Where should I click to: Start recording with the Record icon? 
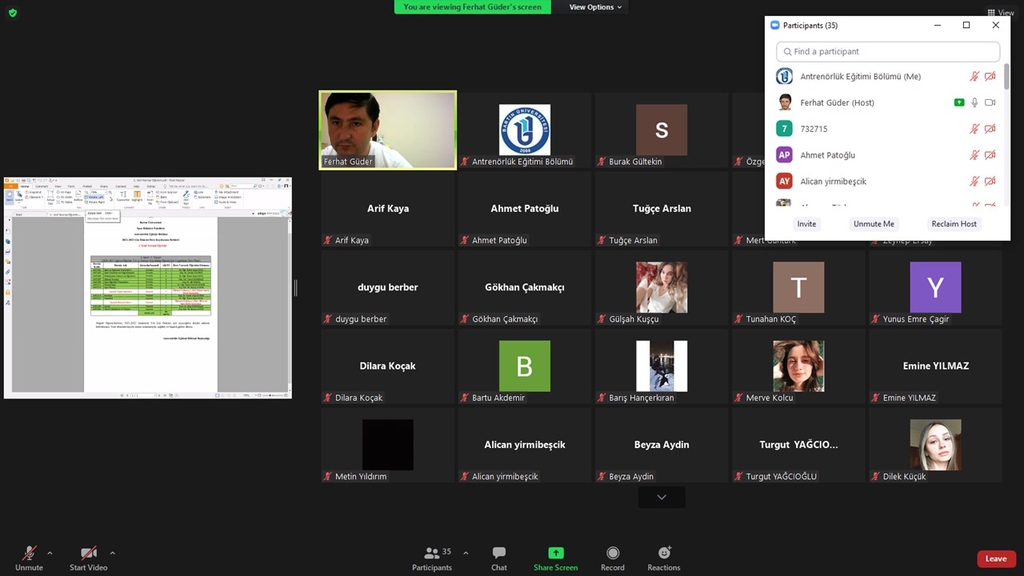coord(612,553)
